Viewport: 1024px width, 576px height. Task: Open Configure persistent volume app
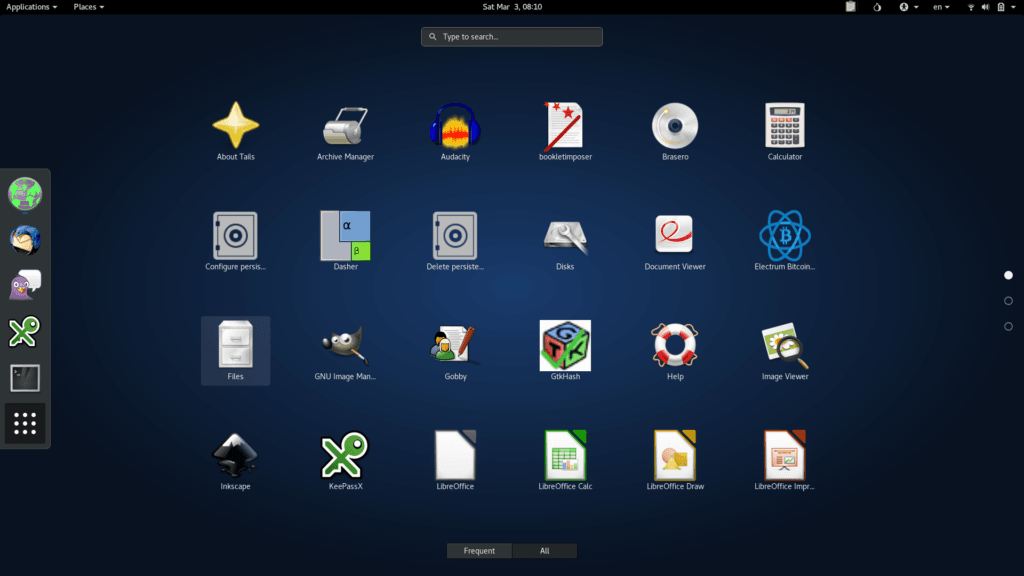click(x=235, y=236)
